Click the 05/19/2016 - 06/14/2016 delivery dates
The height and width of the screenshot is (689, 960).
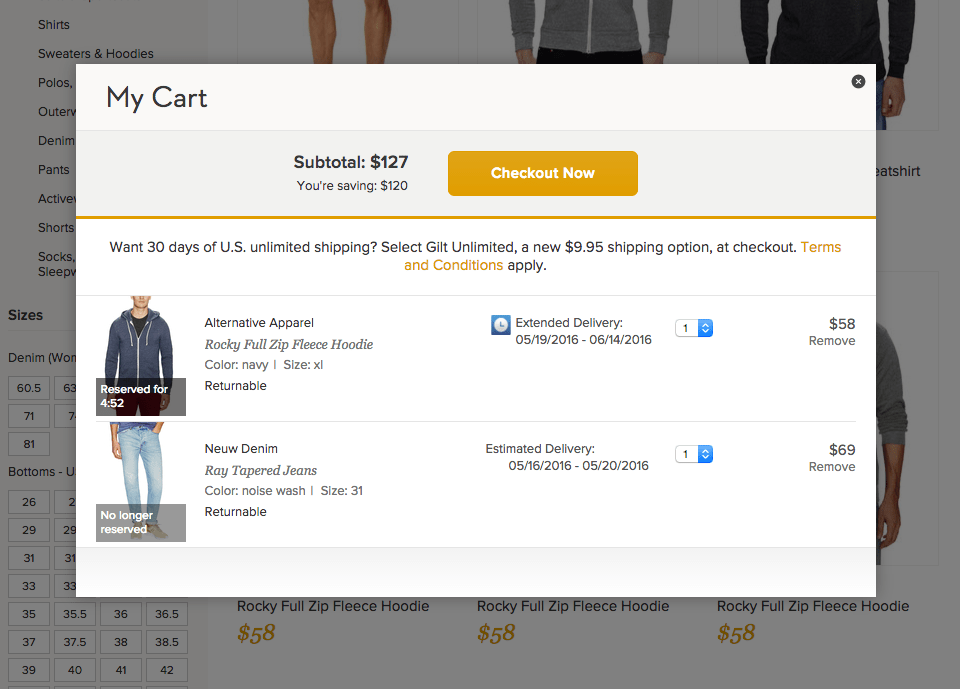click(583, 340)
